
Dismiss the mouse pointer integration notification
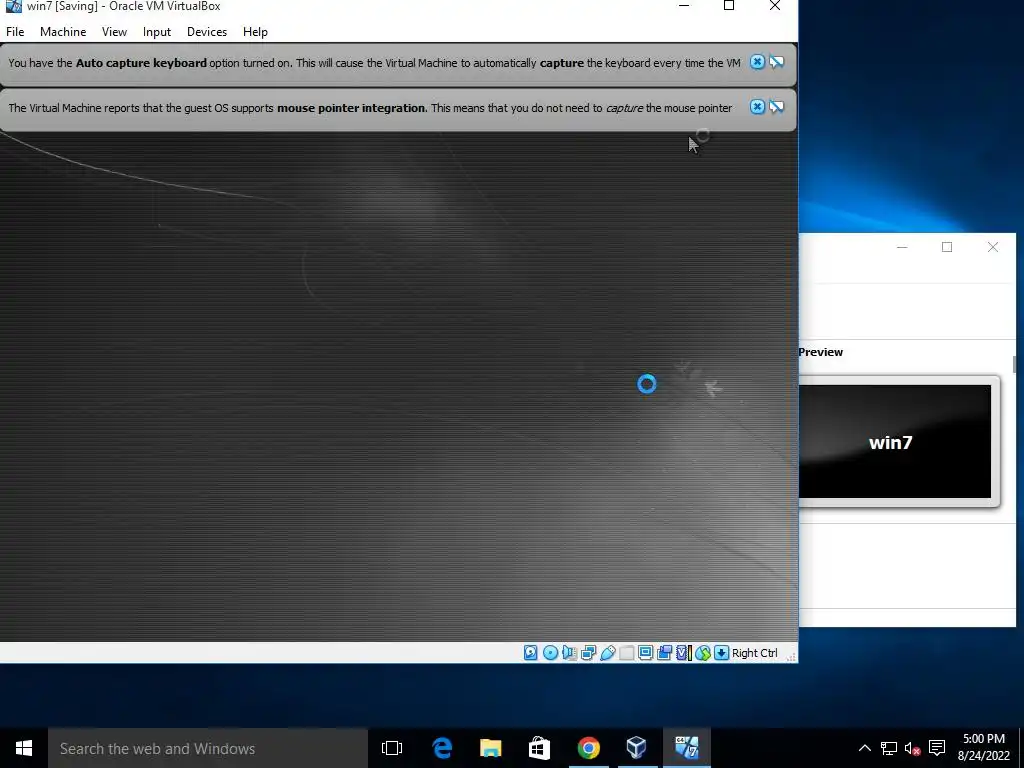tap(757, 106)
